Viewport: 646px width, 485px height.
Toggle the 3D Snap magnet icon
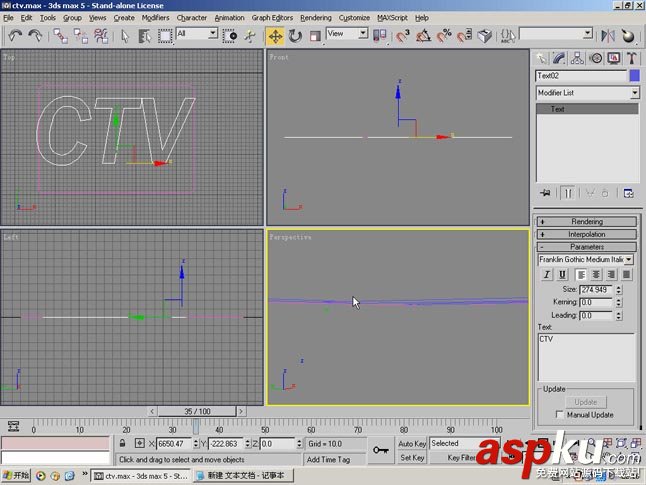coord(403,36)
